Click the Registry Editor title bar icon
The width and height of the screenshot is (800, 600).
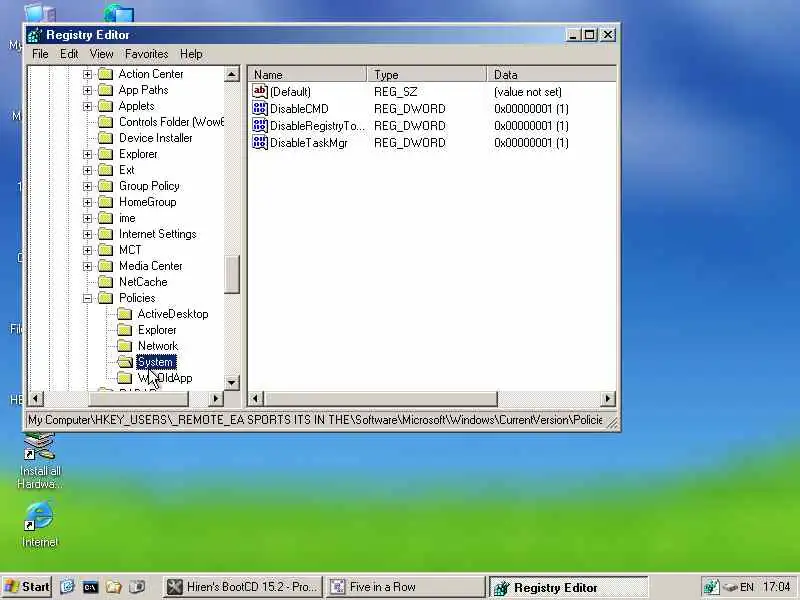pyautogui.click(x=35, y=35)
